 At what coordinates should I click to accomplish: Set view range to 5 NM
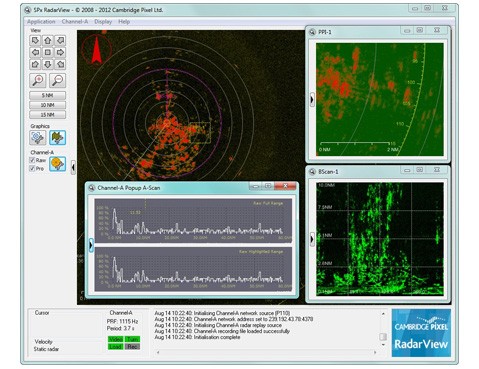48,95
